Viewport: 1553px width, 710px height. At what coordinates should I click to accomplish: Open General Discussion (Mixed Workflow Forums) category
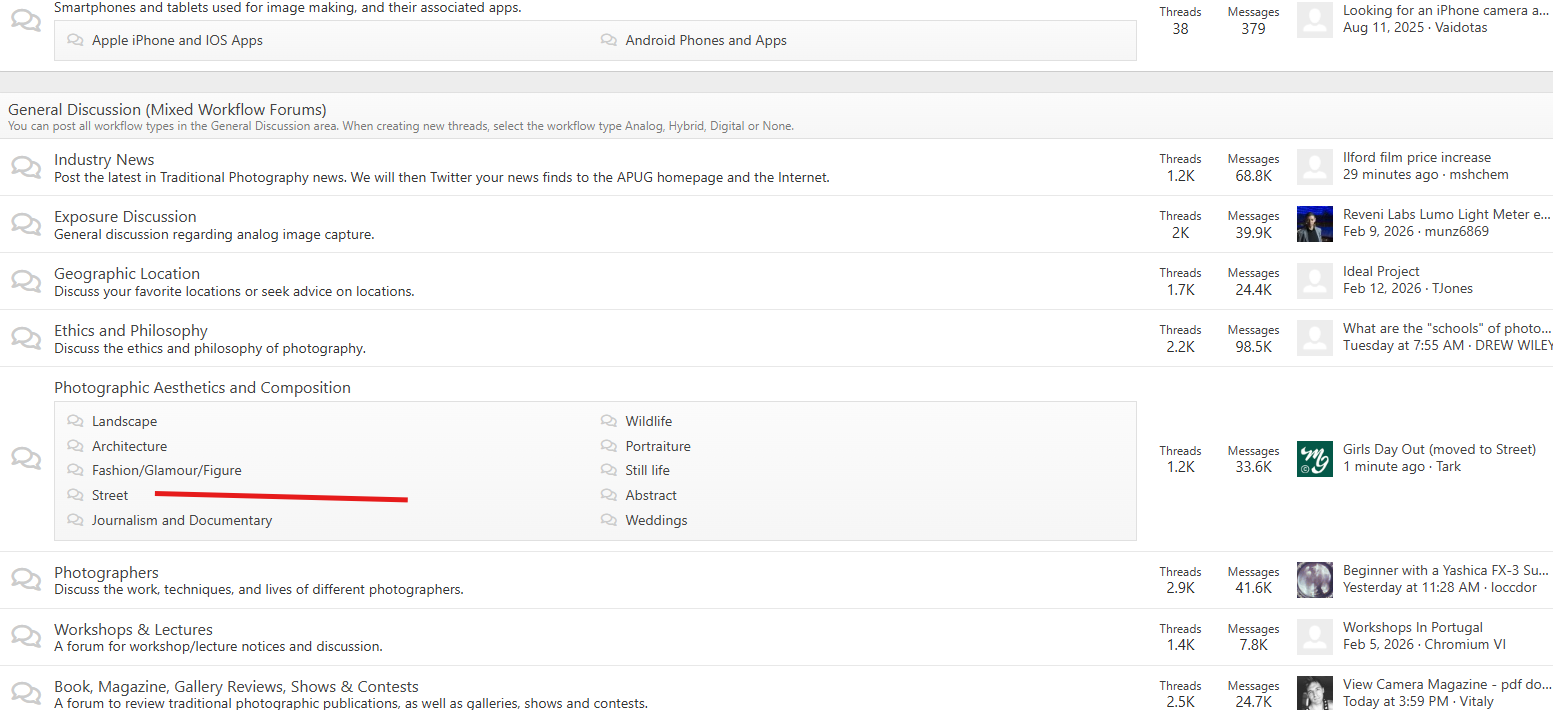point(167,110)
